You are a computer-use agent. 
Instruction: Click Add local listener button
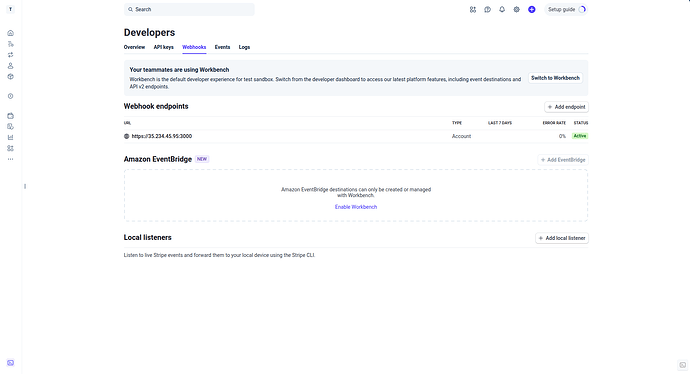(x=562, y=238)
